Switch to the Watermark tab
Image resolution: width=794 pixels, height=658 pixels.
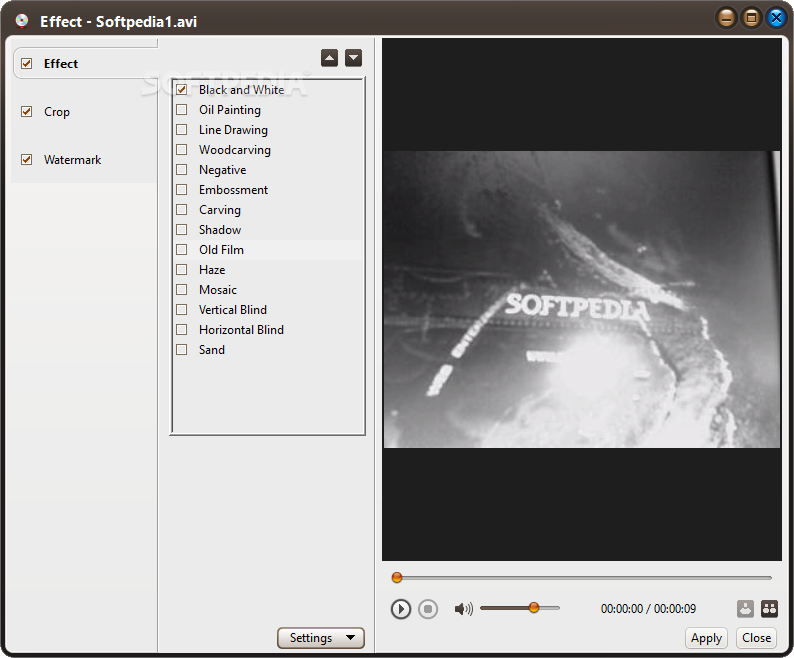click(x=72, y=160)
